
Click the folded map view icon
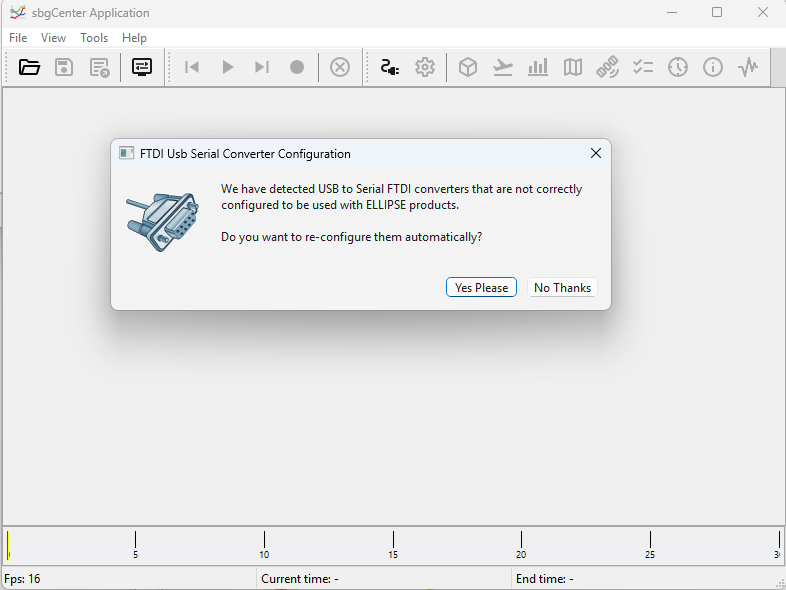point(572,67)
